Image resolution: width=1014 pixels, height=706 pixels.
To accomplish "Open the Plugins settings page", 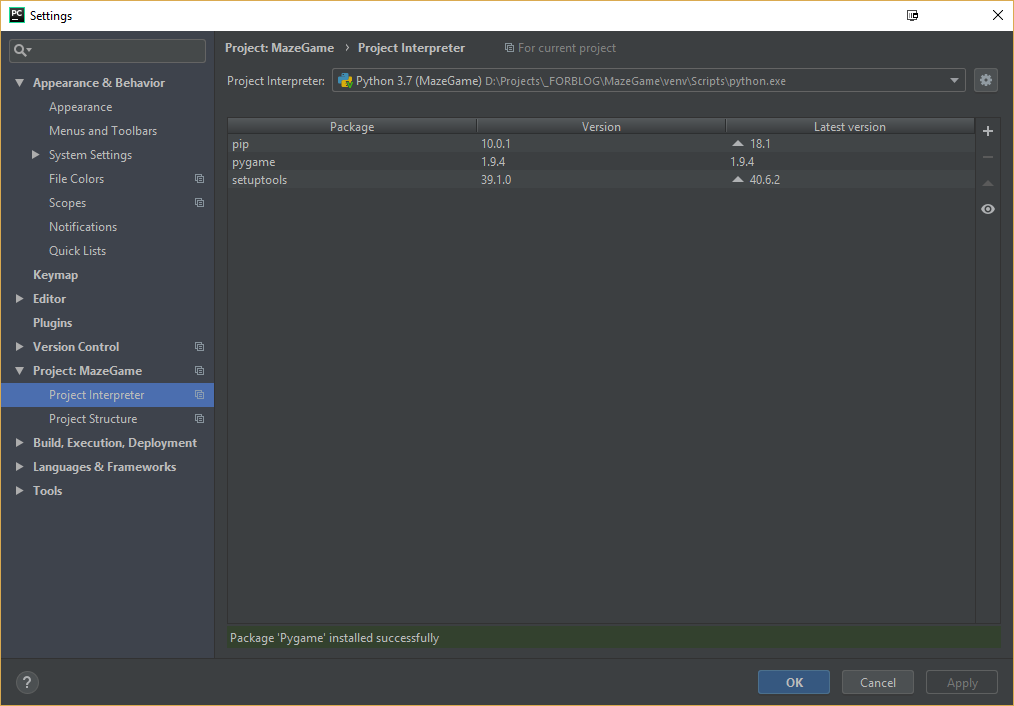I will point(52,323).
